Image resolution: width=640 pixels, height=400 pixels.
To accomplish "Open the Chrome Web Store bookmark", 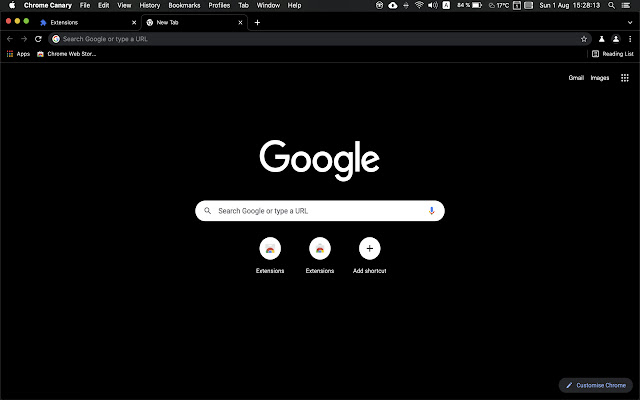I will coord(67,54).
